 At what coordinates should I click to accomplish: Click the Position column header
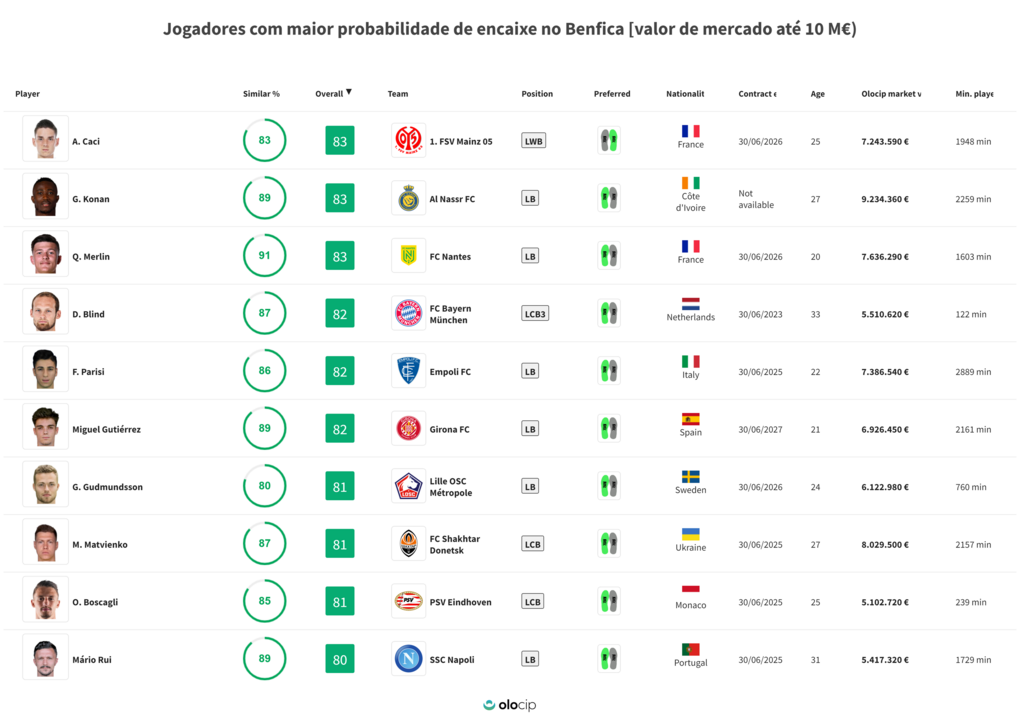point(537,94)
